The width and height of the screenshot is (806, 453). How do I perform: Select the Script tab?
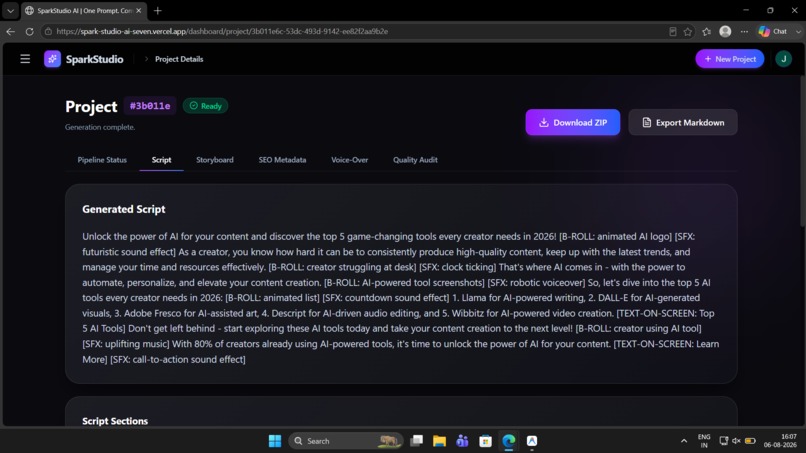(161, 160)
